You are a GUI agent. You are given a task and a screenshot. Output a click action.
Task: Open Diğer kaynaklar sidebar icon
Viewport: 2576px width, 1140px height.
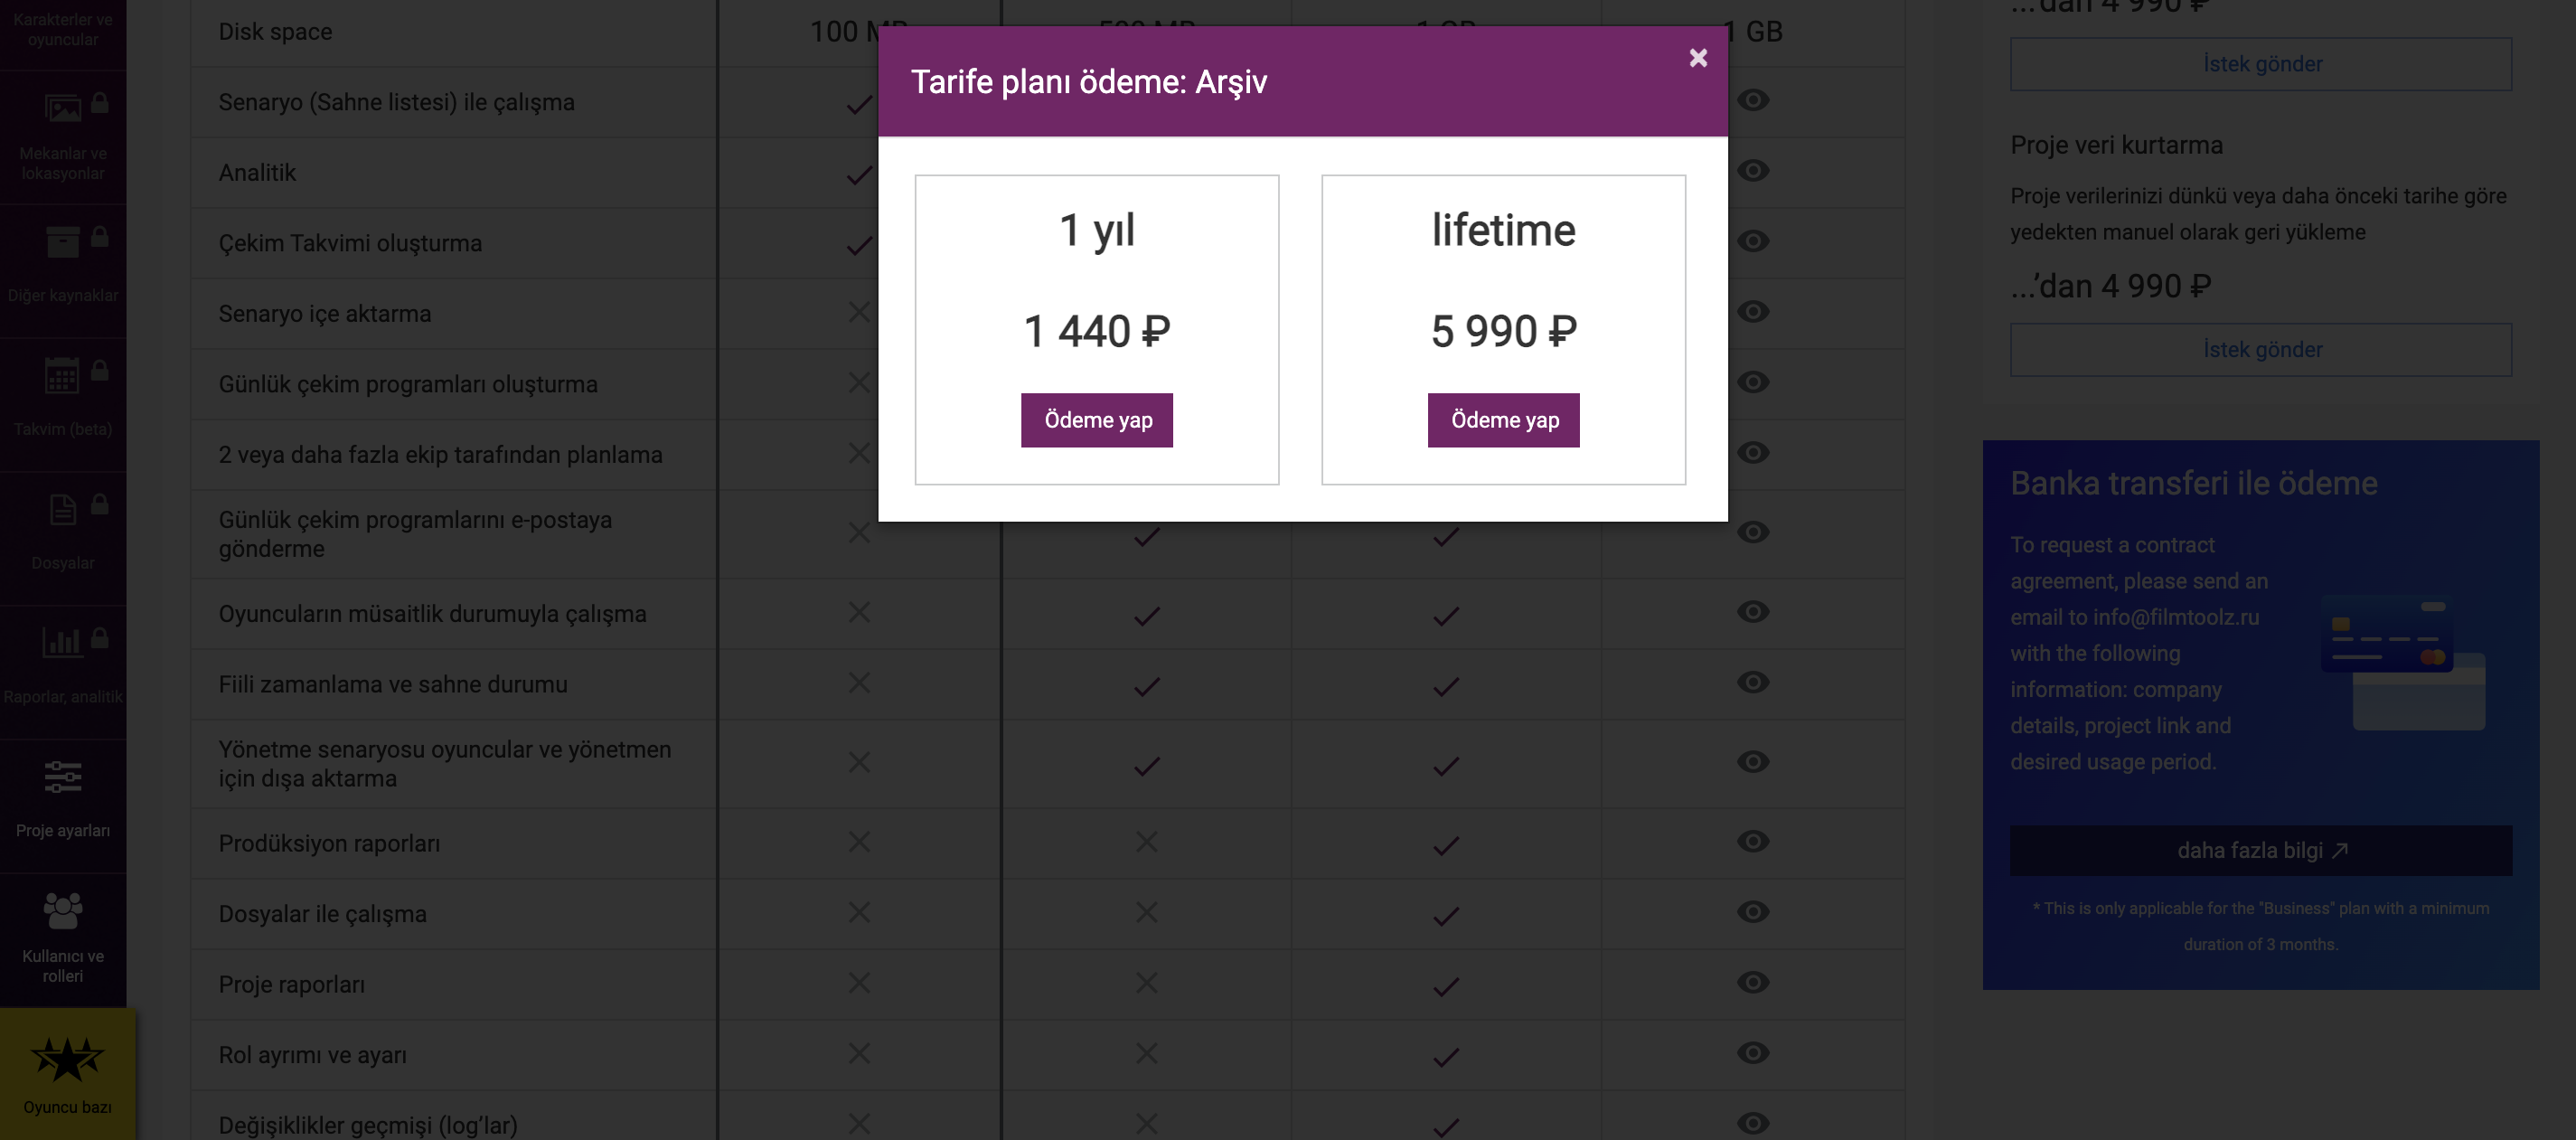[63, 241]
